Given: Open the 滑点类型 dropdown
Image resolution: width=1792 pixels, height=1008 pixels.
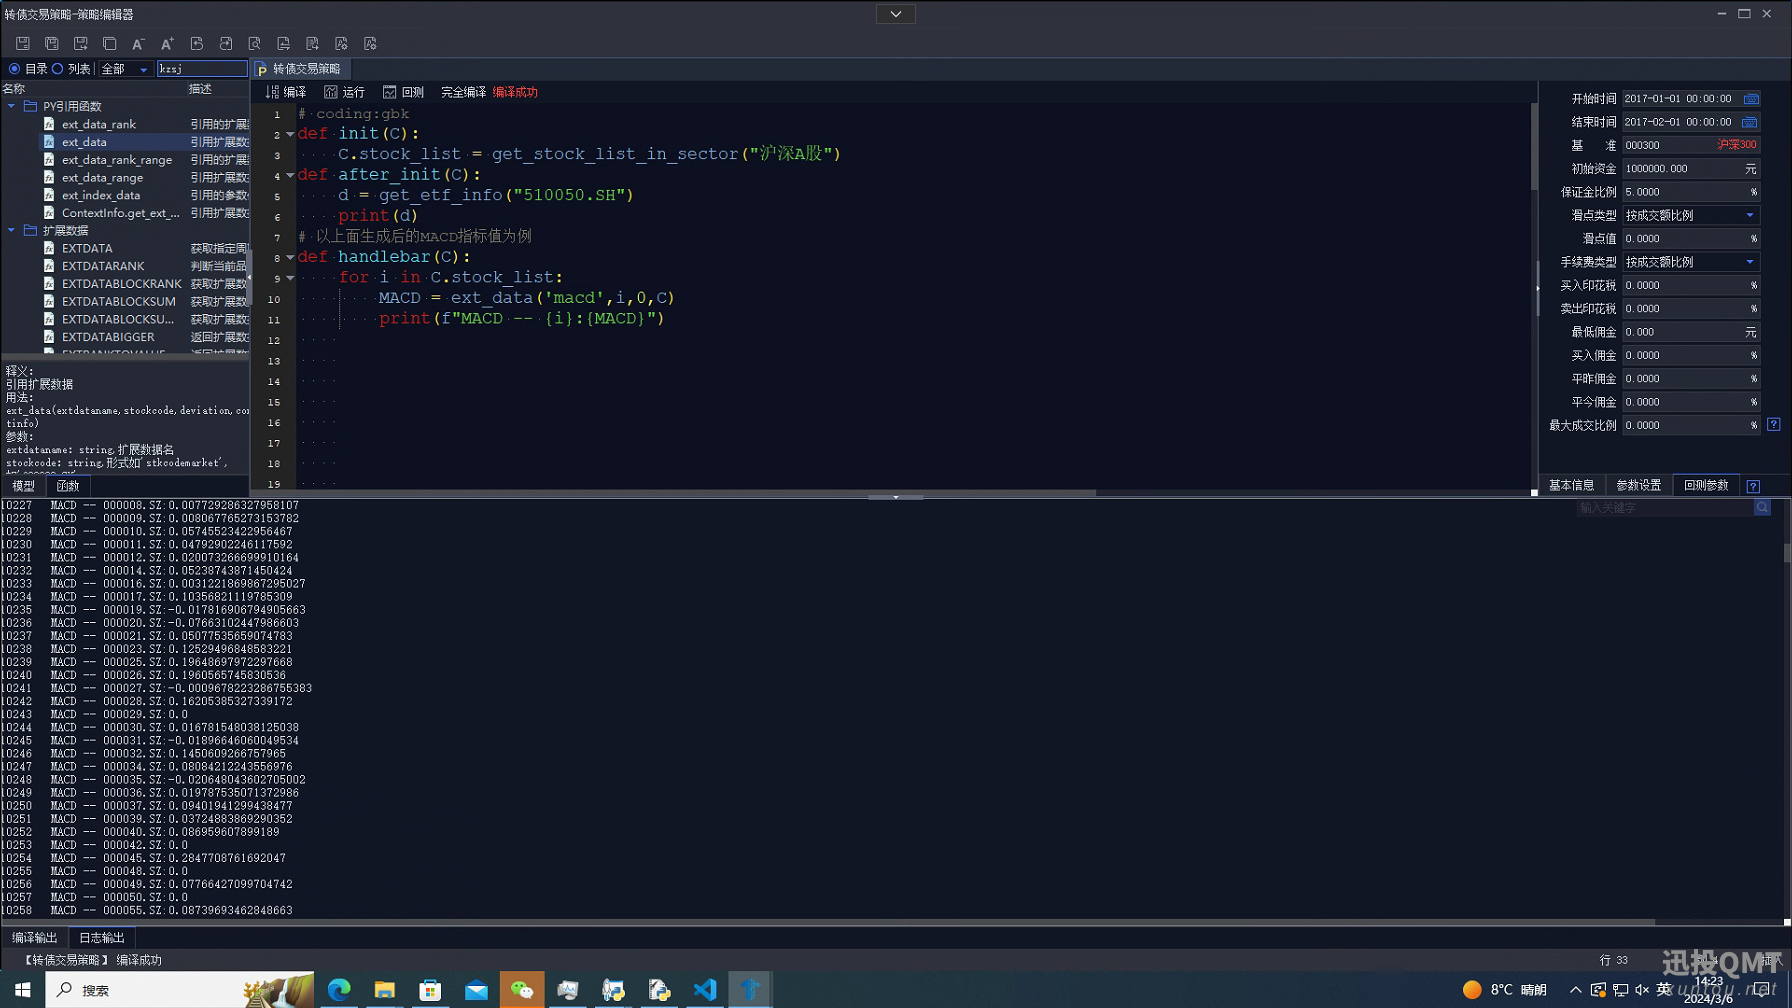Looking at the screenshot, I should [1690, 215].
